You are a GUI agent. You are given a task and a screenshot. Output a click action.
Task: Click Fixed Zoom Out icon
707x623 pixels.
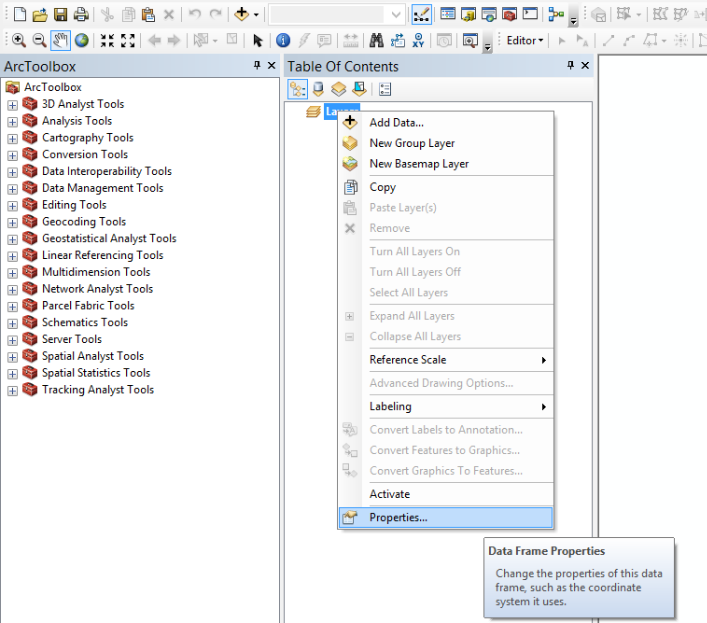coord(128,41)
